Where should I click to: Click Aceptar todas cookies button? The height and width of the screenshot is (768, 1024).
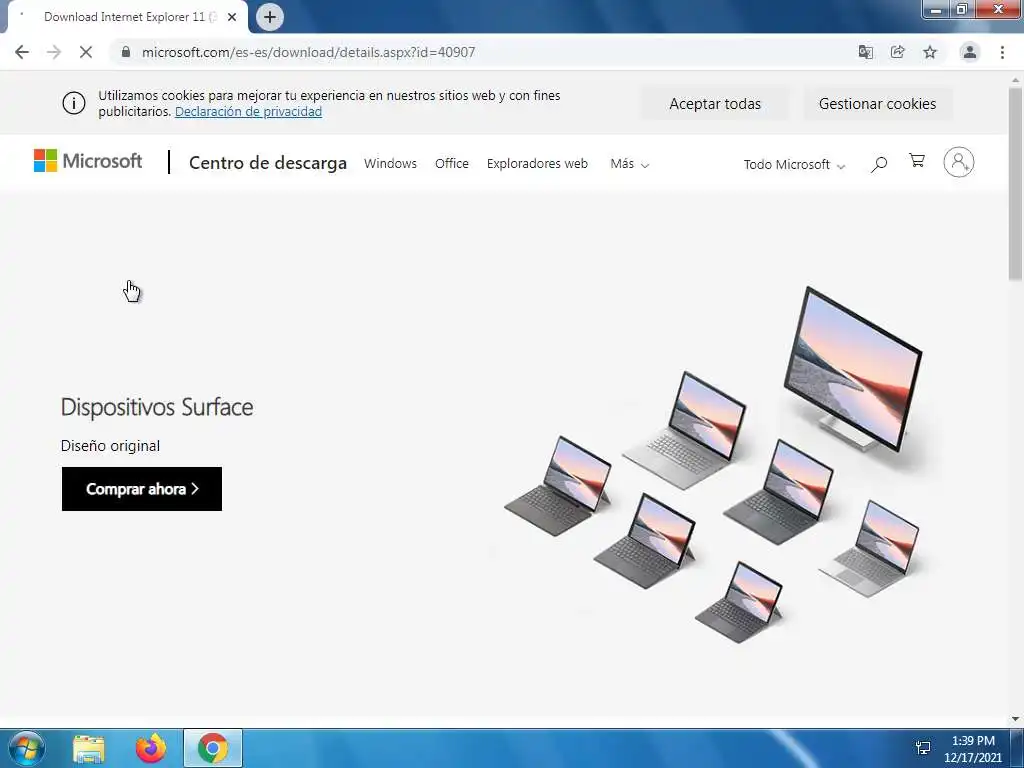coord(715,104)
